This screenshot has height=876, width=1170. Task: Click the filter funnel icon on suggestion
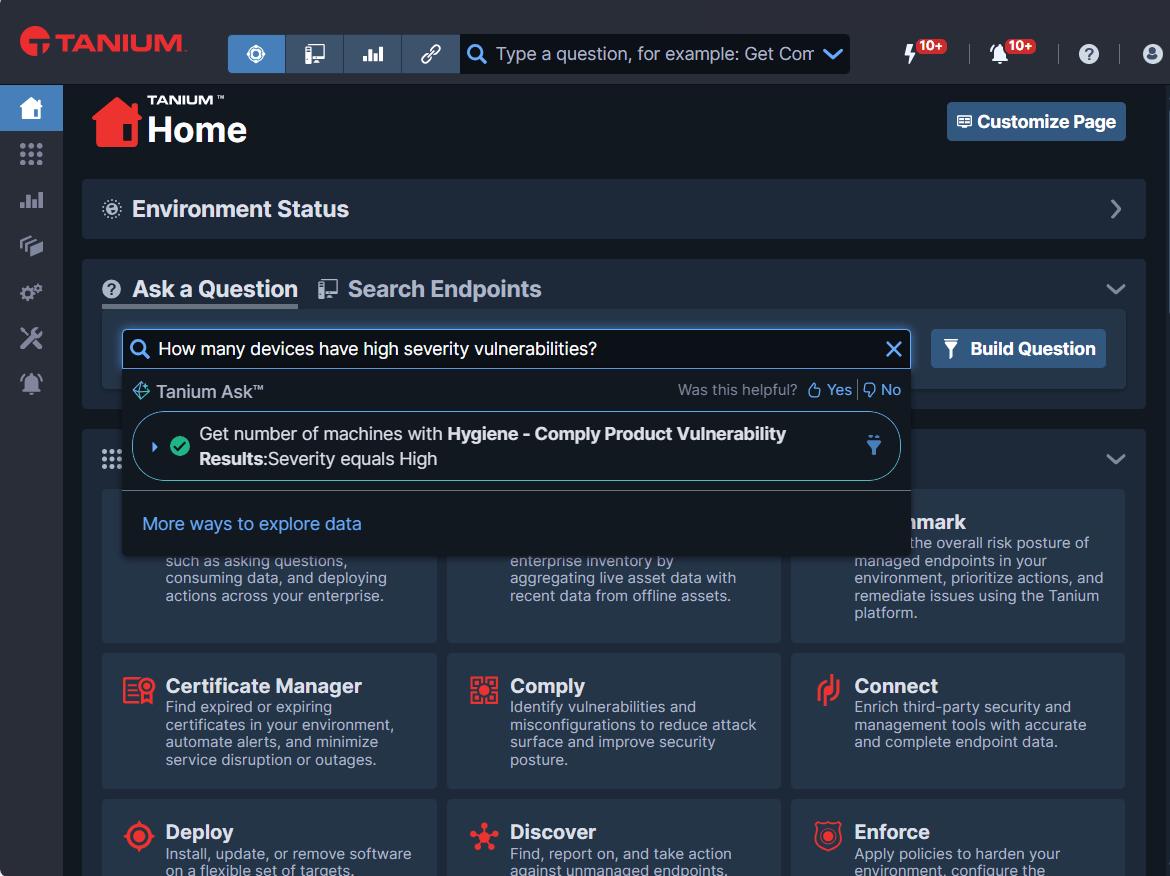point(873,445)
